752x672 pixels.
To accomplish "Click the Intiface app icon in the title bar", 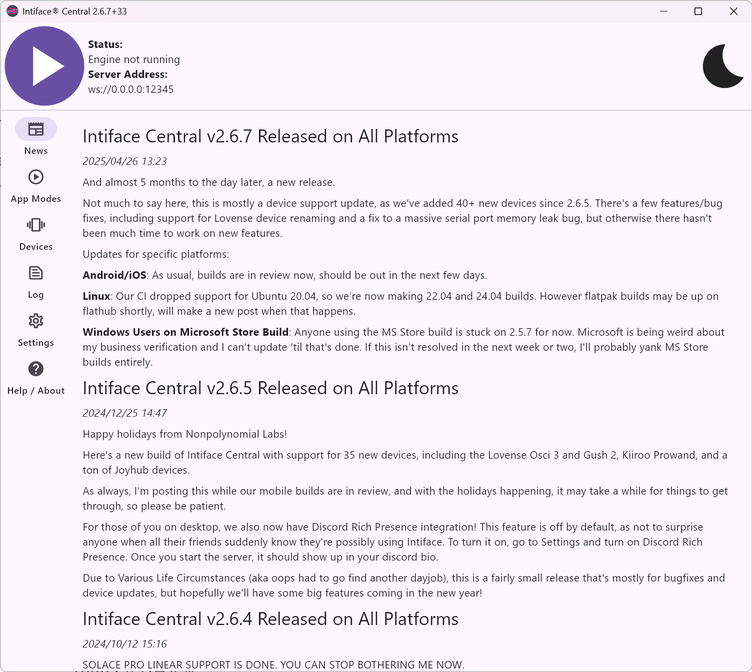I will point(12,11).
